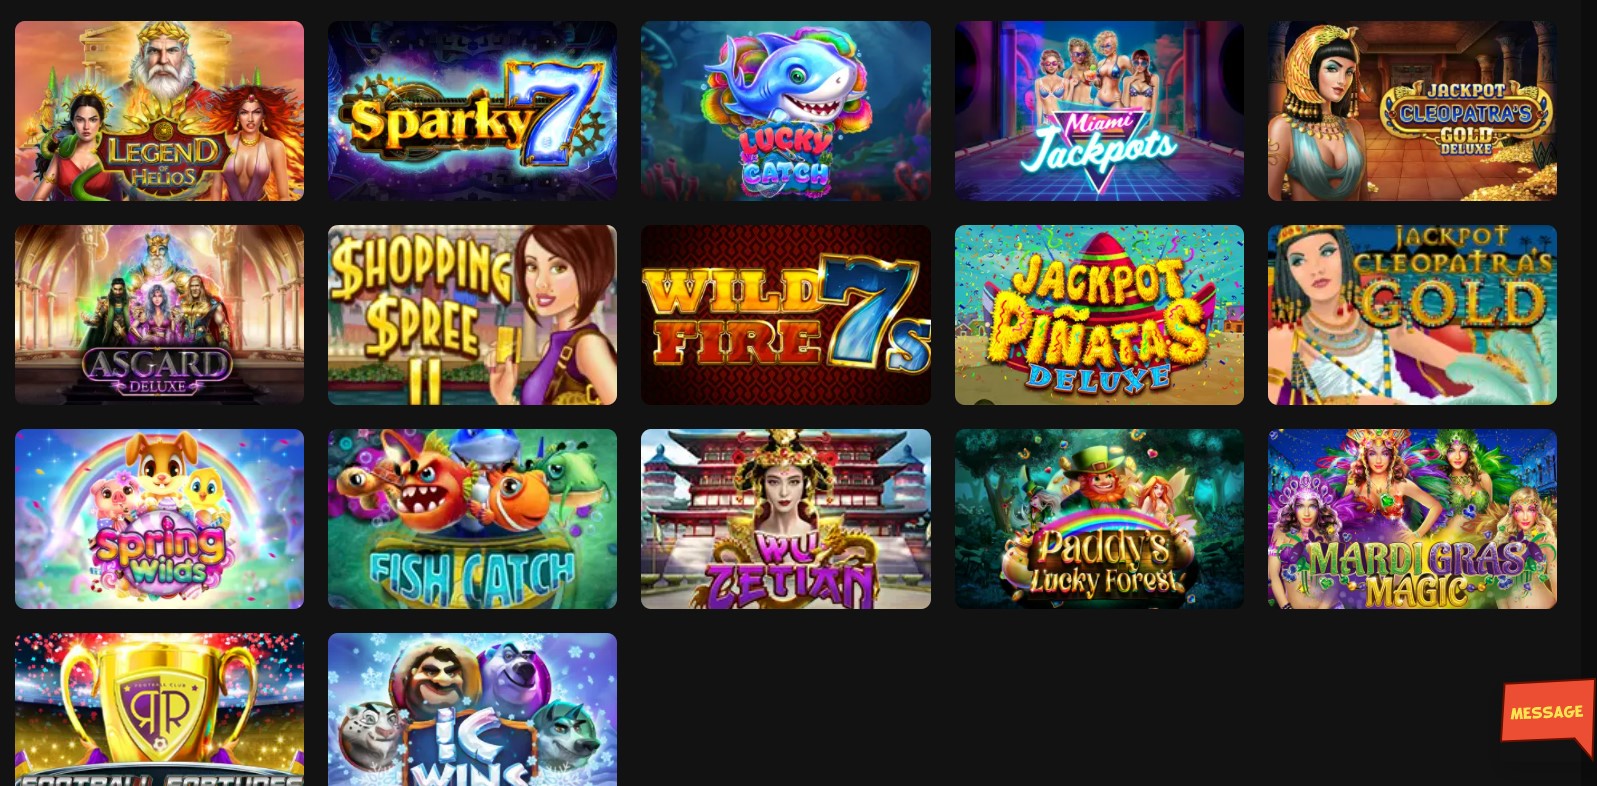
Task: Select the Wu Zetian slot game
Action: (x=786, y=519)
